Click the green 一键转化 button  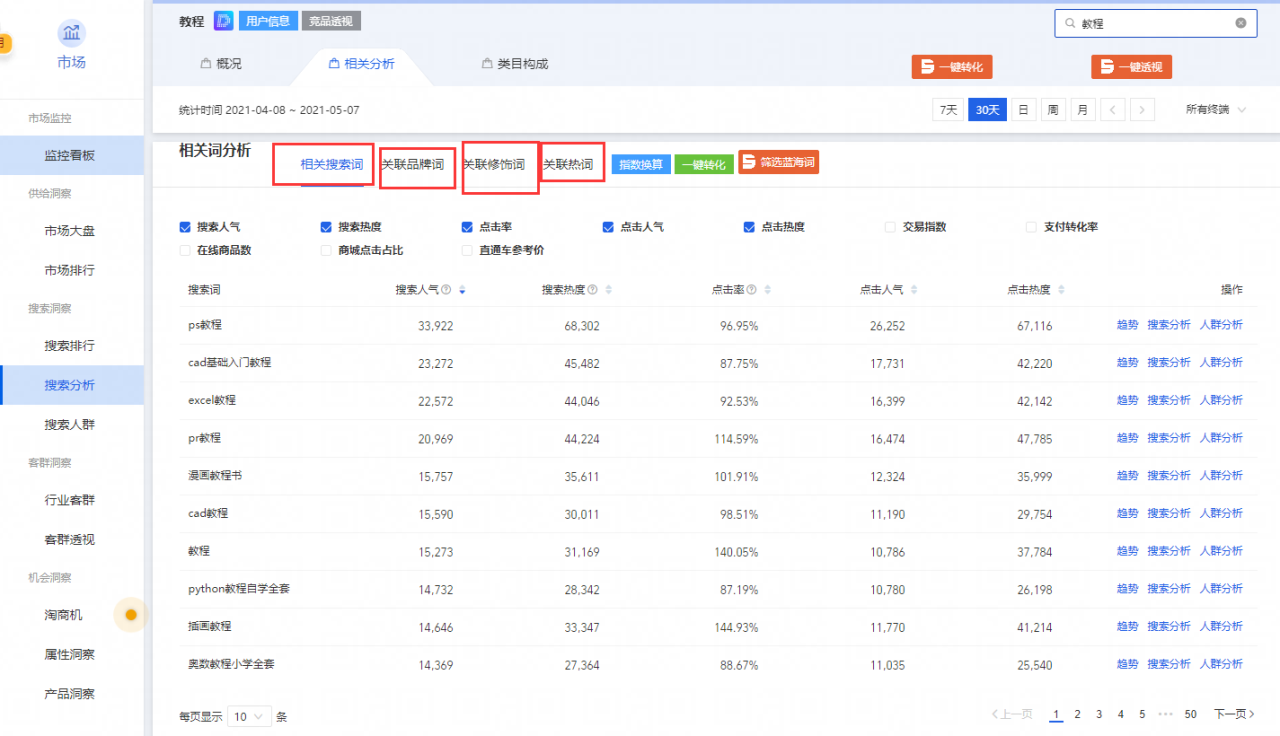point(704,164)
